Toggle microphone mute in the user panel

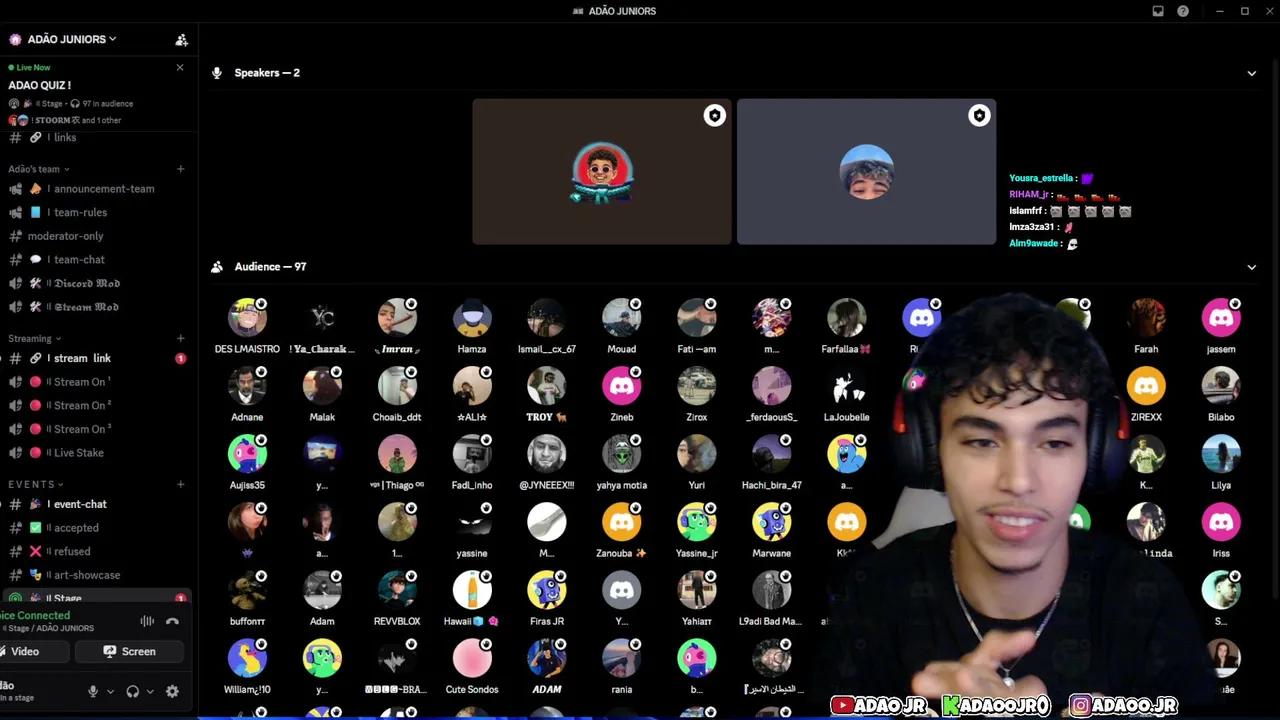(x=93, y=691)
